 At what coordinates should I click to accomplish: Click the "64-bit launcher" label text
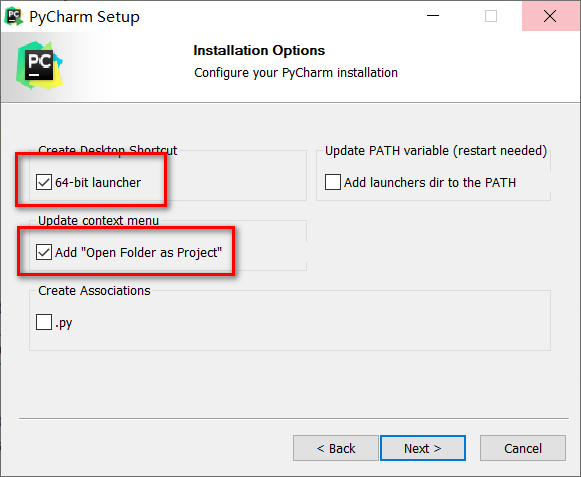click(x=98, y=182)
